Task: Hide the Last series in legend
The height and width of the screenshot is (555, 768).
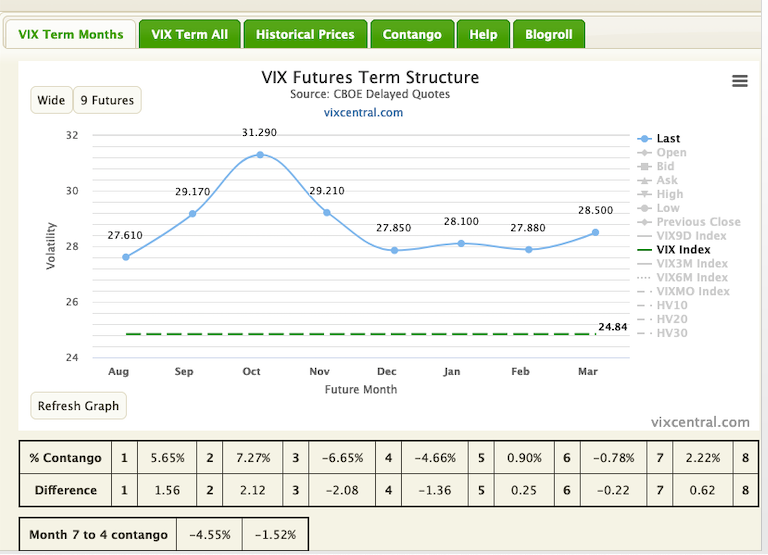Action: pos(668,139)
